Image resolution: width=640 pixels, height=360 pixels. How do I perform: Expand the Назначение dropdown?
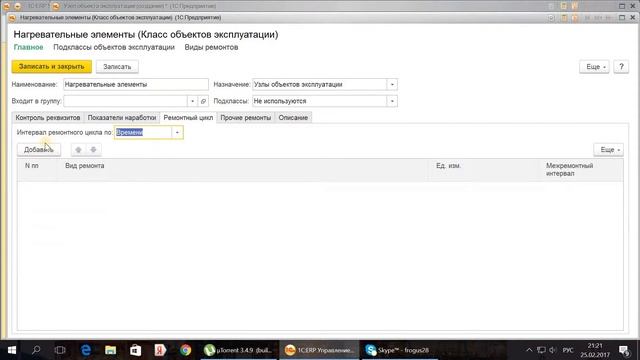392,84
